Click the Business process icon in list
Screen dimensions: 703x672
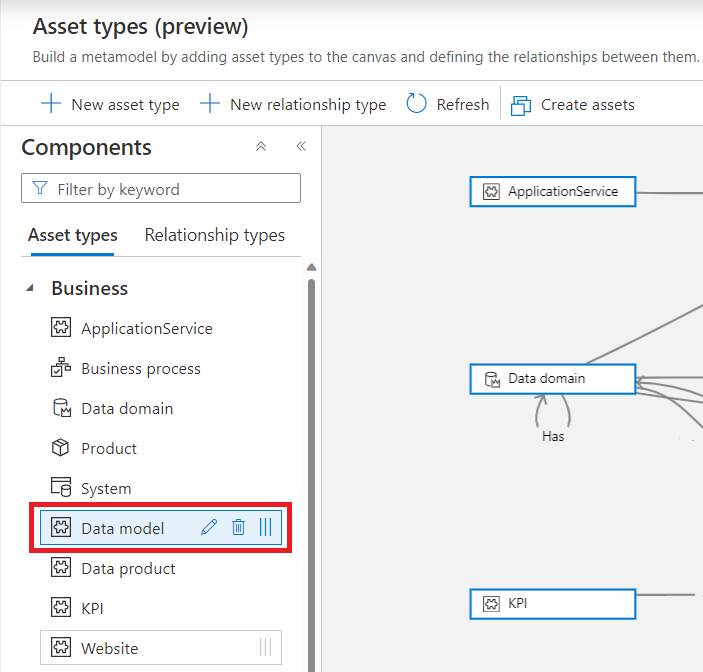click(61, 368)
